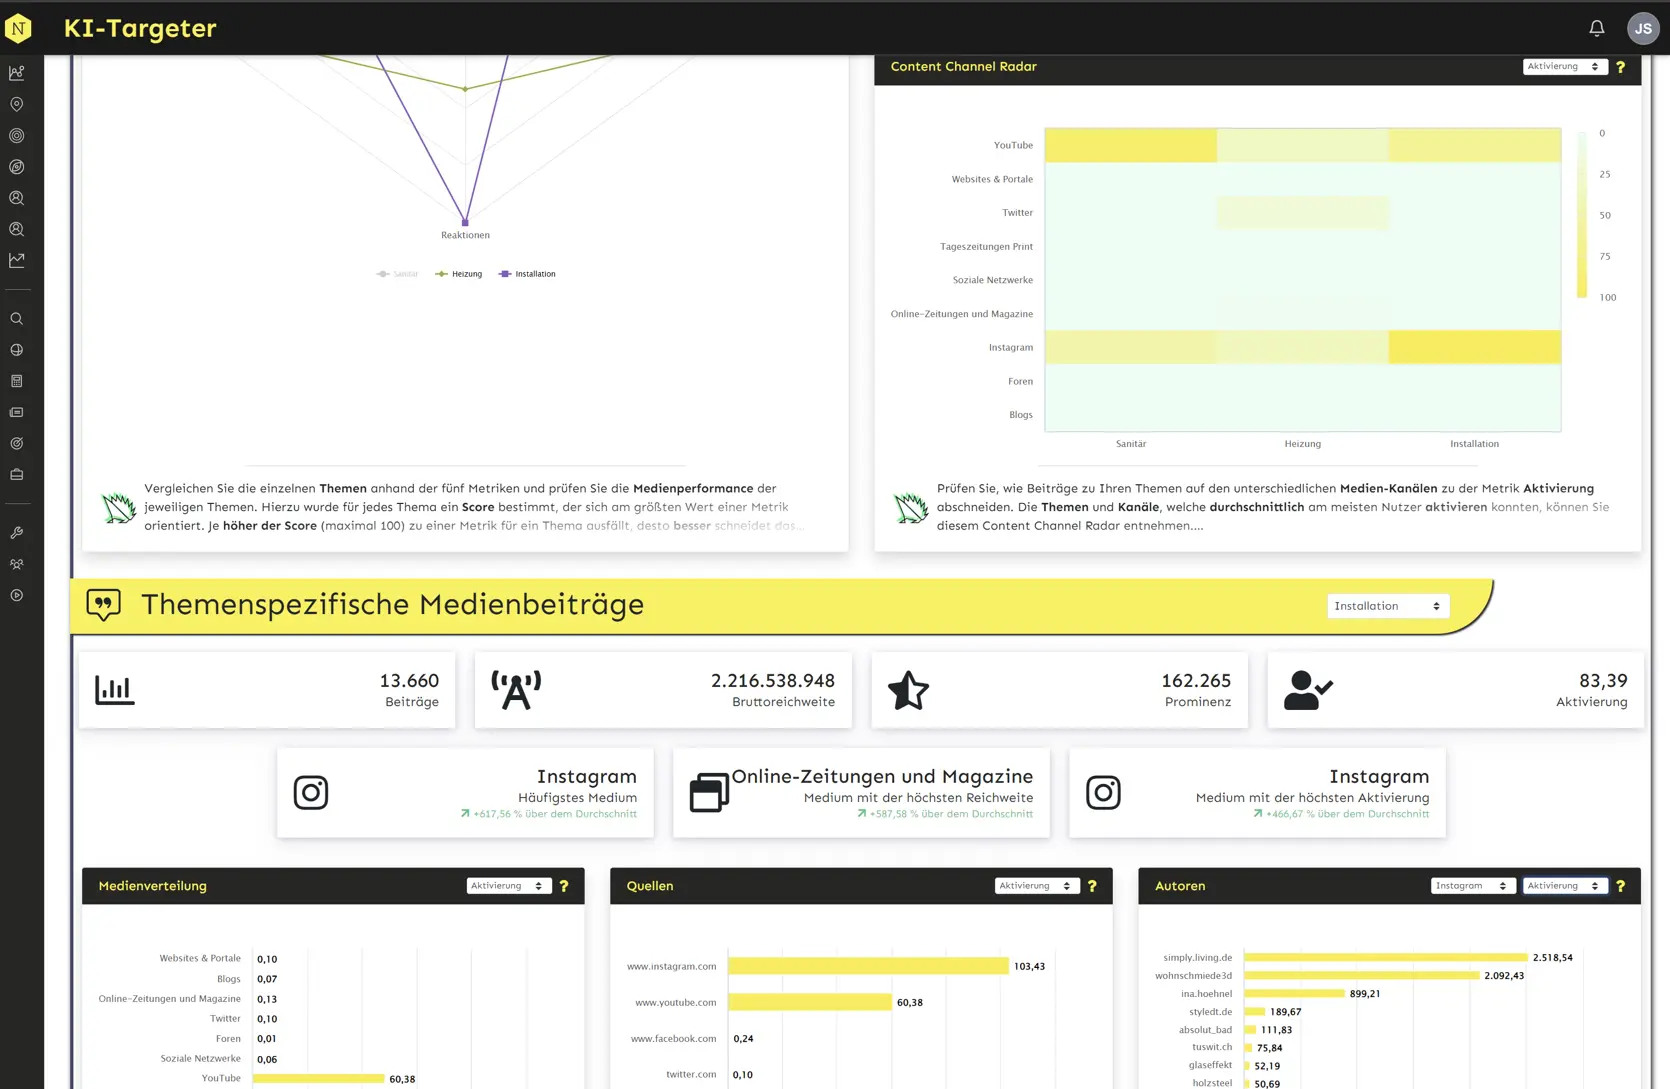
Task: Open Medienverteilung Aktivierung metric dropdown
Action: tap(508, 886)
